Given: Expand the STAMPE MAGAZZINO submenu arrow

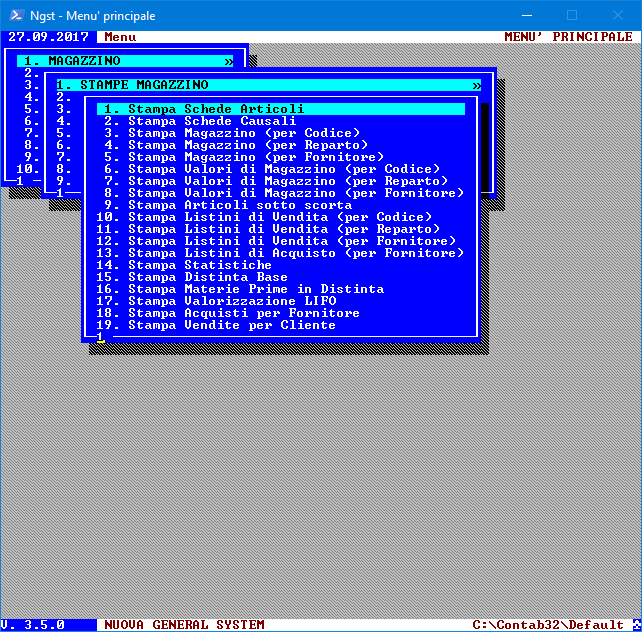Looking at the screenshot, I should pos(477,86).
